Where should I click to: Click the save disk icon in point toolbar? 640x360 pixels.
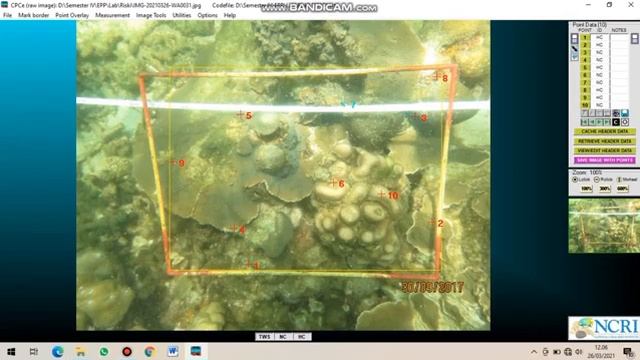pyautogui.click(x=625, y=113)
